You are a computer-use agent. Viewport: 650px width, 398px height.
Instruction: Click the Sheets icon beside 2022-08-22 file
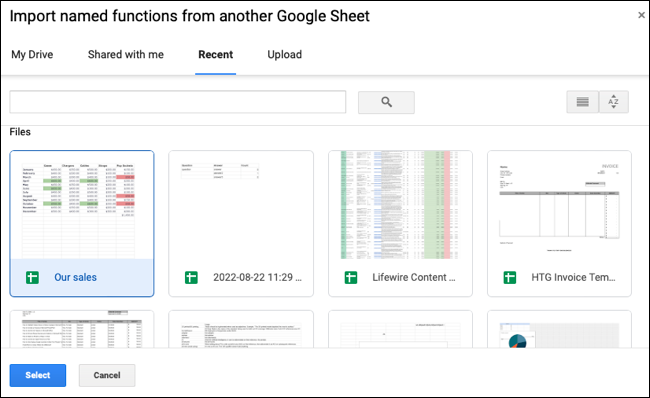(x=191, y=277)
